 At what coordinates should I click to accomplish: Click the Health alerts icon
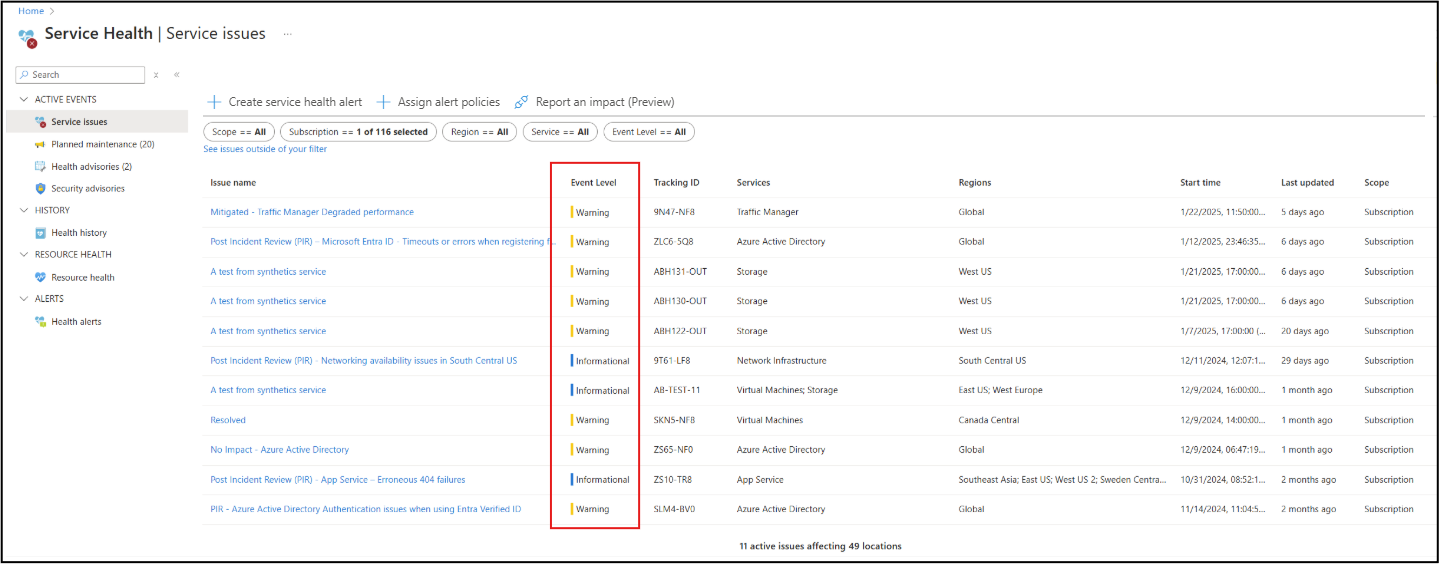40,321
